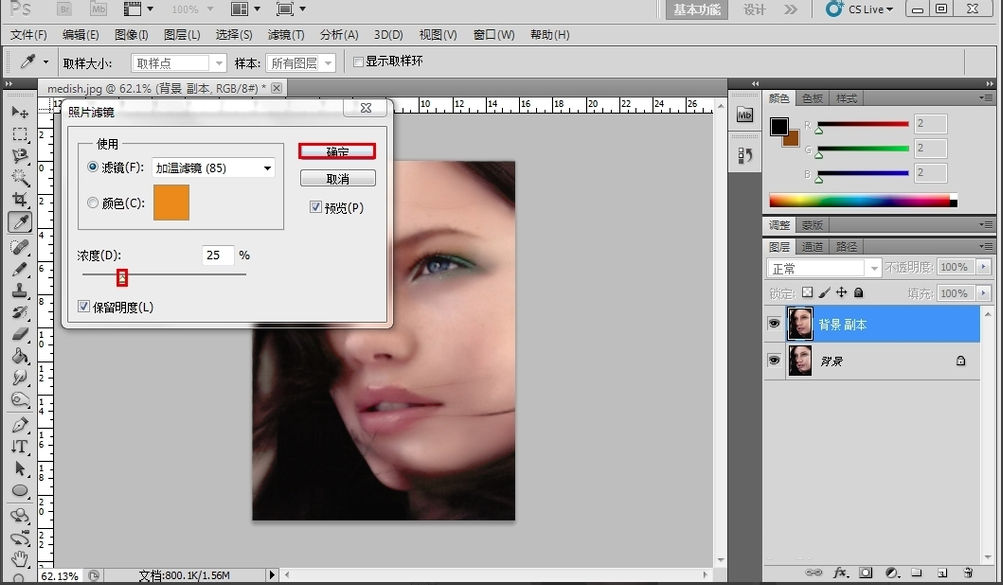Hide the 背景 副本 layer via eye icon
This screenshot has width=1003, height=585.
[x=774, y=324]
